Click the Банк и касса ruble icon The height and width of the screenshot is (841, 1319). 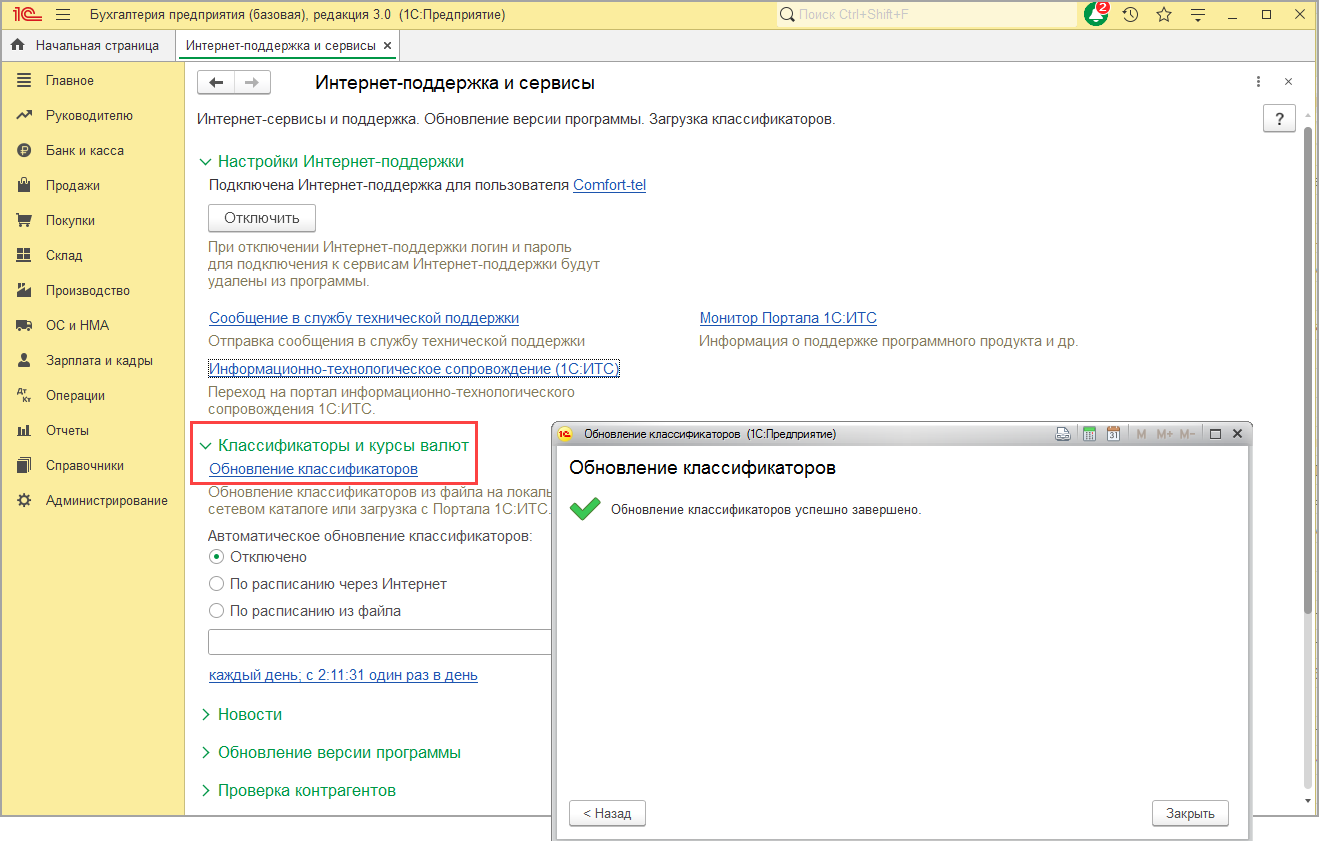[25, 151]
